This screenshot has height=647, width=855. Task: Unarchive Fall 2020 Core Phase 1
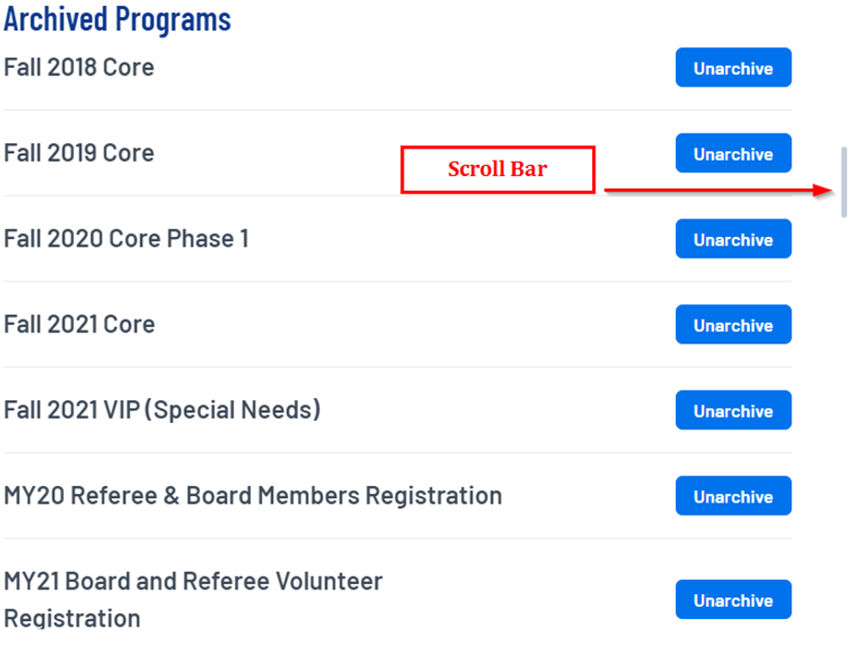click(x=733, y=240)
